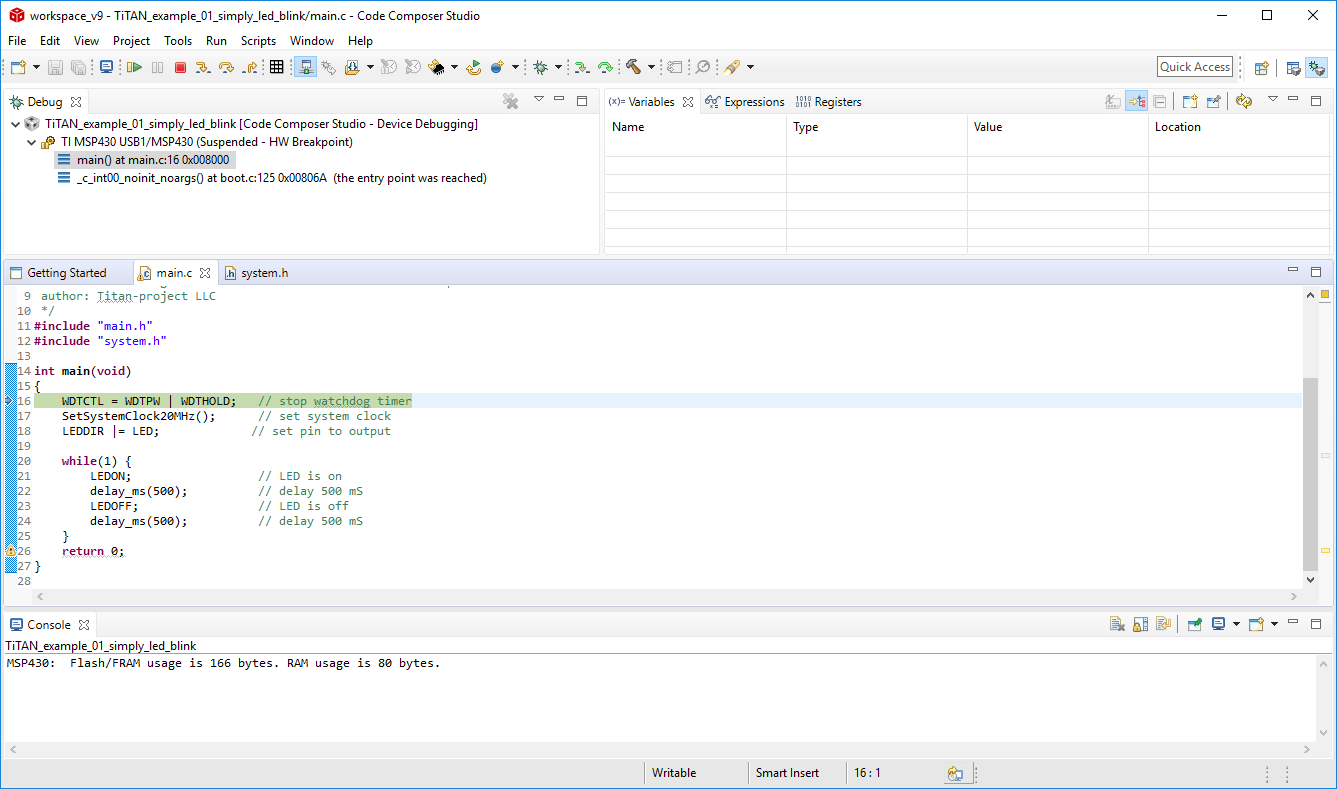
Task: Open the Project menu
Action: [x=131, y=41]
